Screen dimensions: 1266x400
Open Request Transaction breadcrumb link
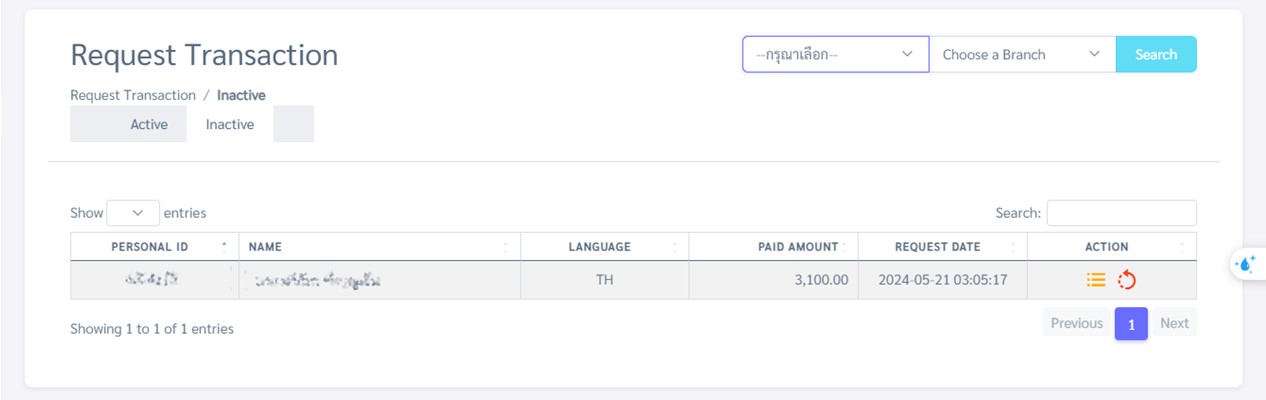click(x=133, y=95)
